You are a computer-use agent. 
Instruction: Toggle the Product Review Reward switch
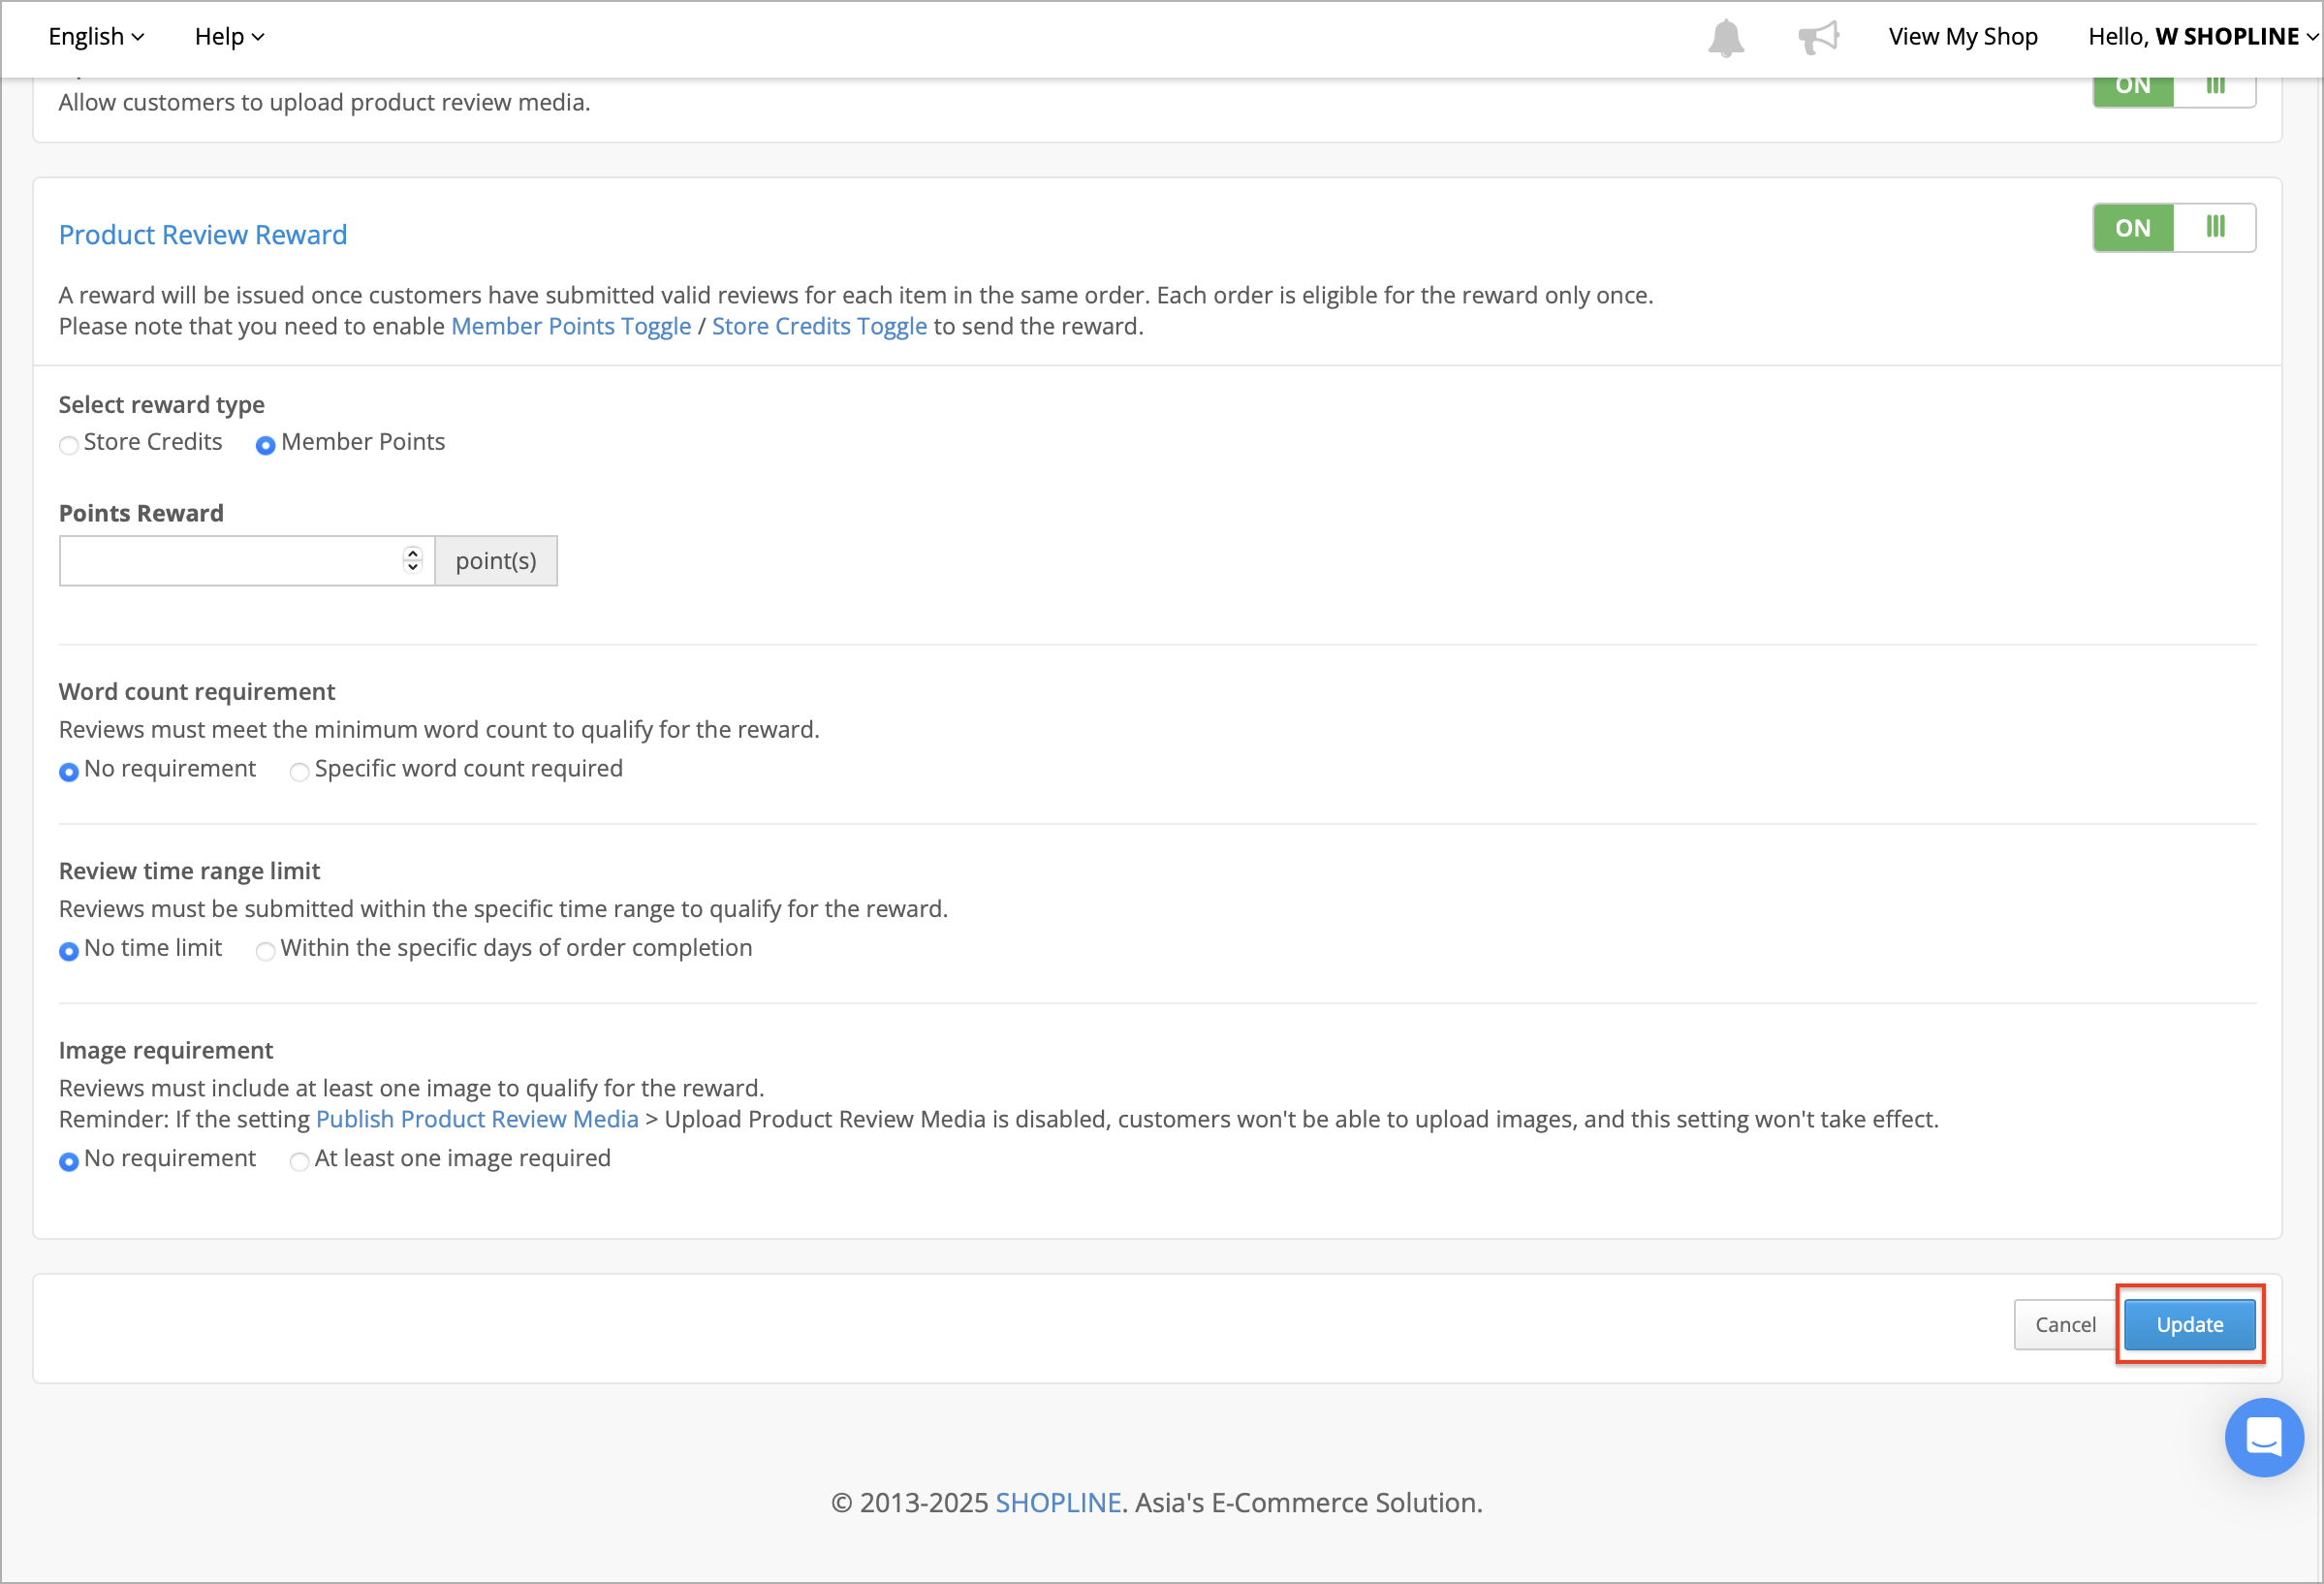pyautogui.click(x=2174, y=228)
